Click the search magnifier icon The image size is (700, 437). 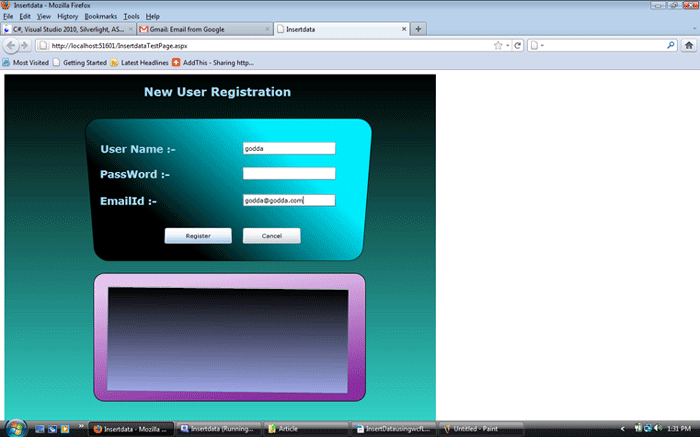[x=671, y=45]
